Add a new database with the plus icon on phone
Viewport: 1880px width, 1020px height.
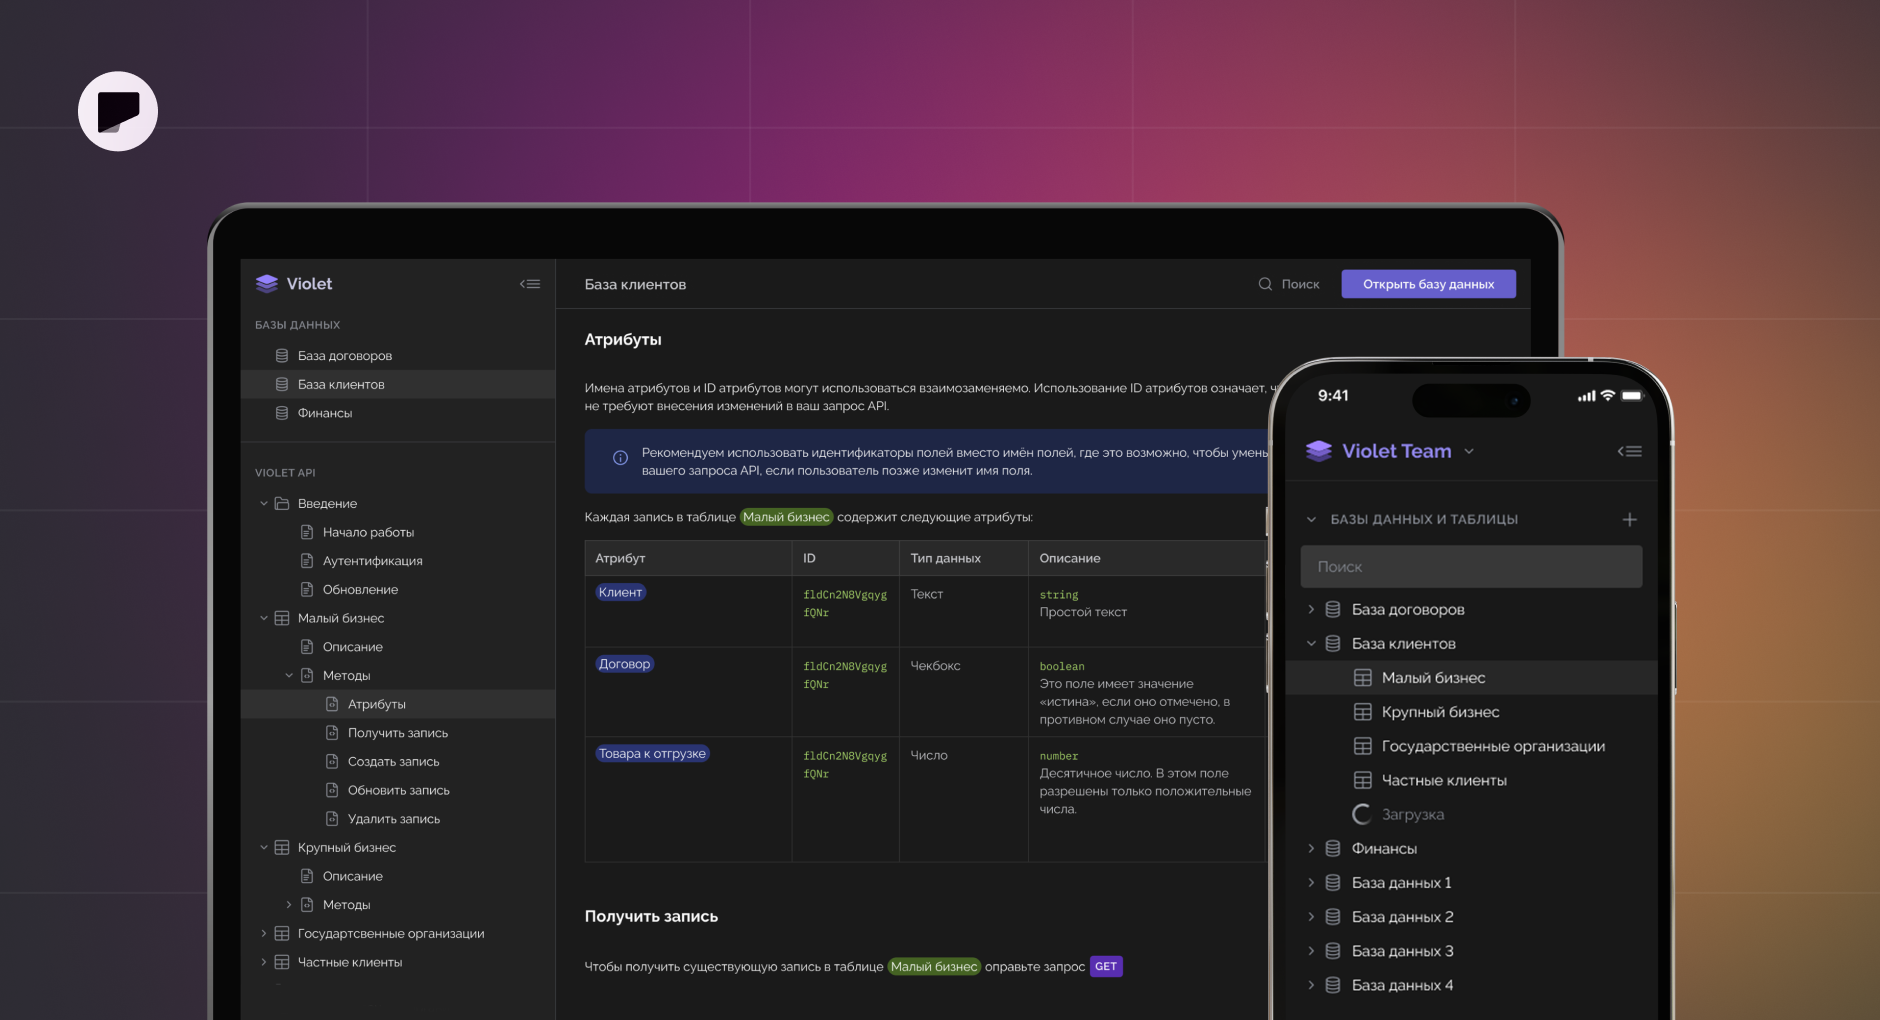1629,519
